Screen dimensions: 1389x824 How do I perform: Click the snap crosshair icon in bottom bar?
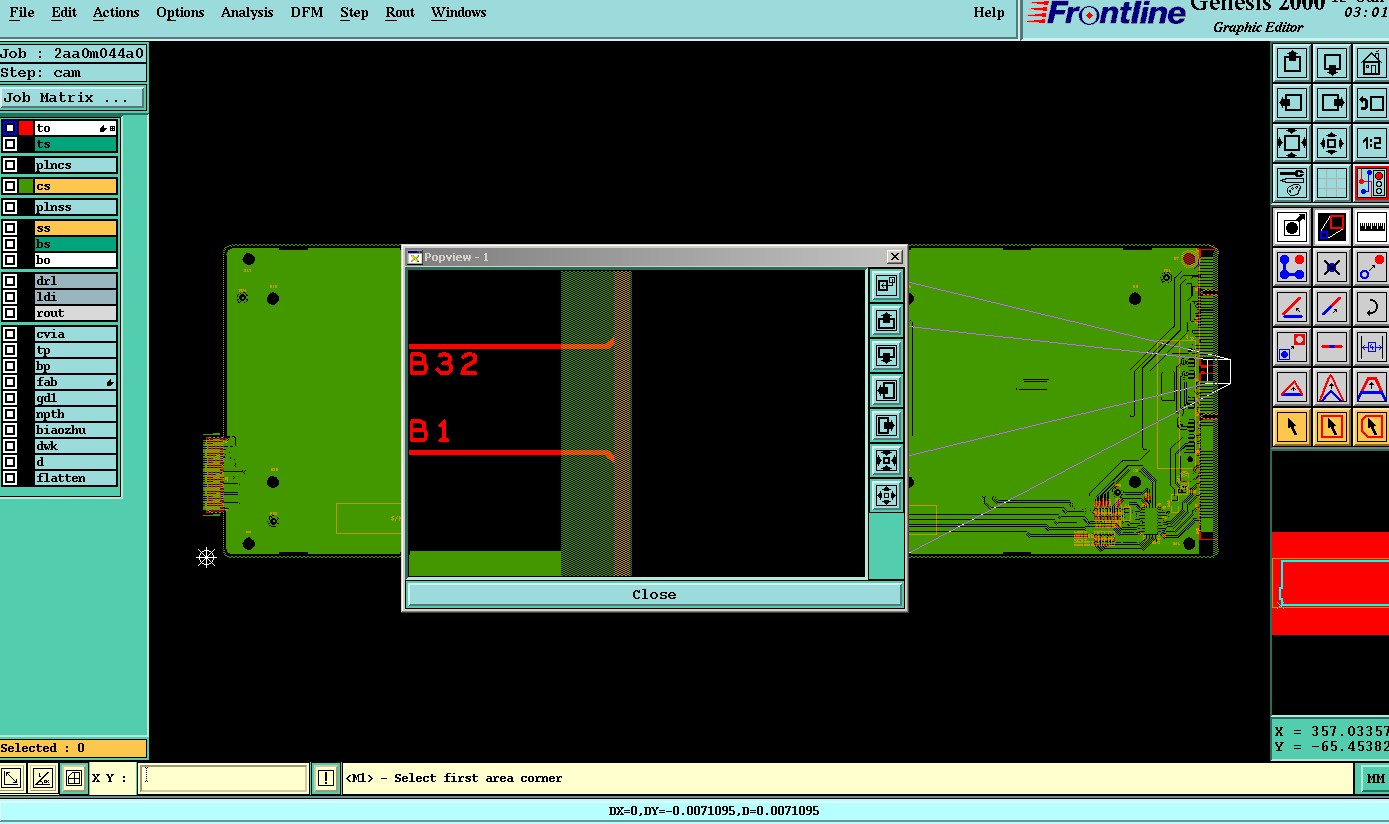pos(73,778)
